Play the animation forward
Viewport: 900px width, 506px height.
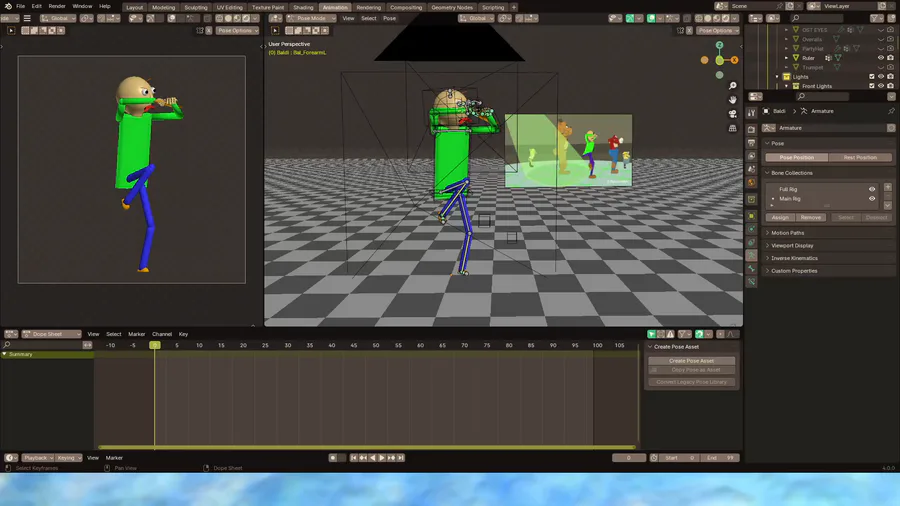point(382,458)
